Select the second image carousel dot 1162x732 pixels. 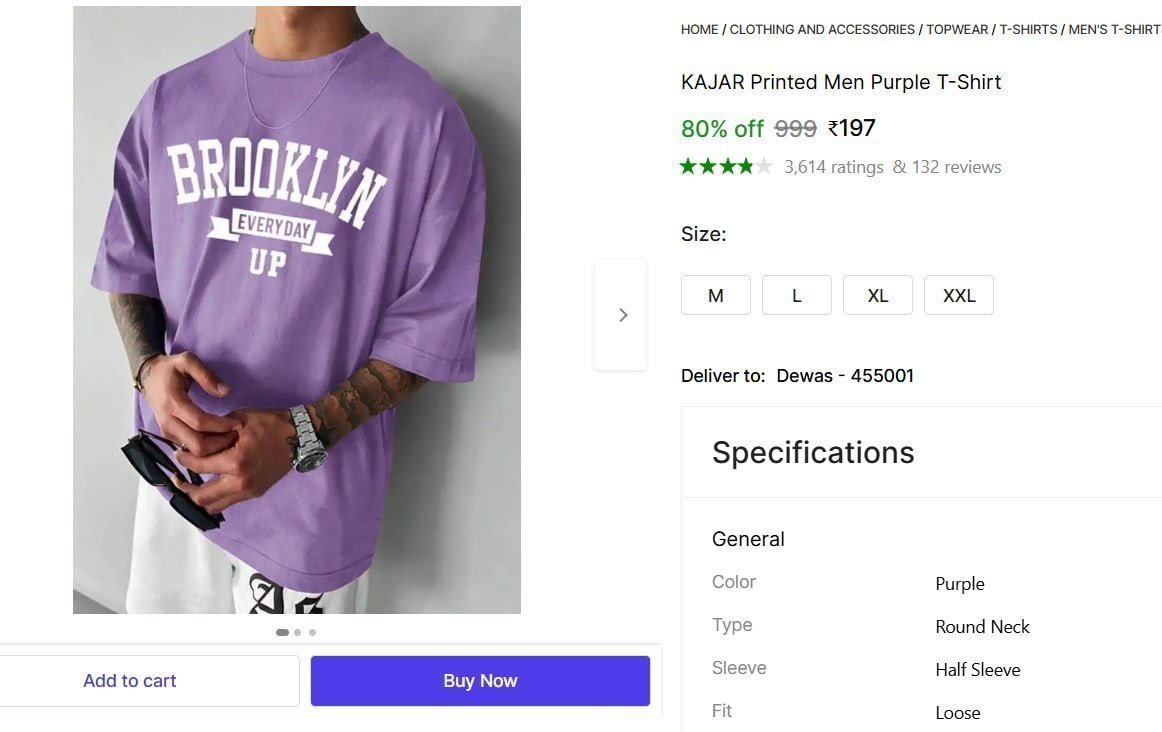pyautogui.click(x=297, y=632)
